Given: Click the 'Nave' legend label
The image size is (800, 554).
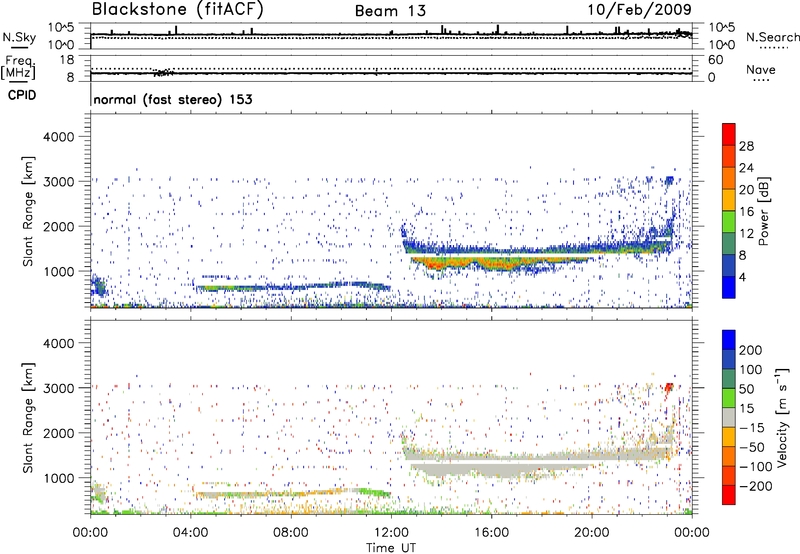Looking at the screenshot, I should point(761,69).
